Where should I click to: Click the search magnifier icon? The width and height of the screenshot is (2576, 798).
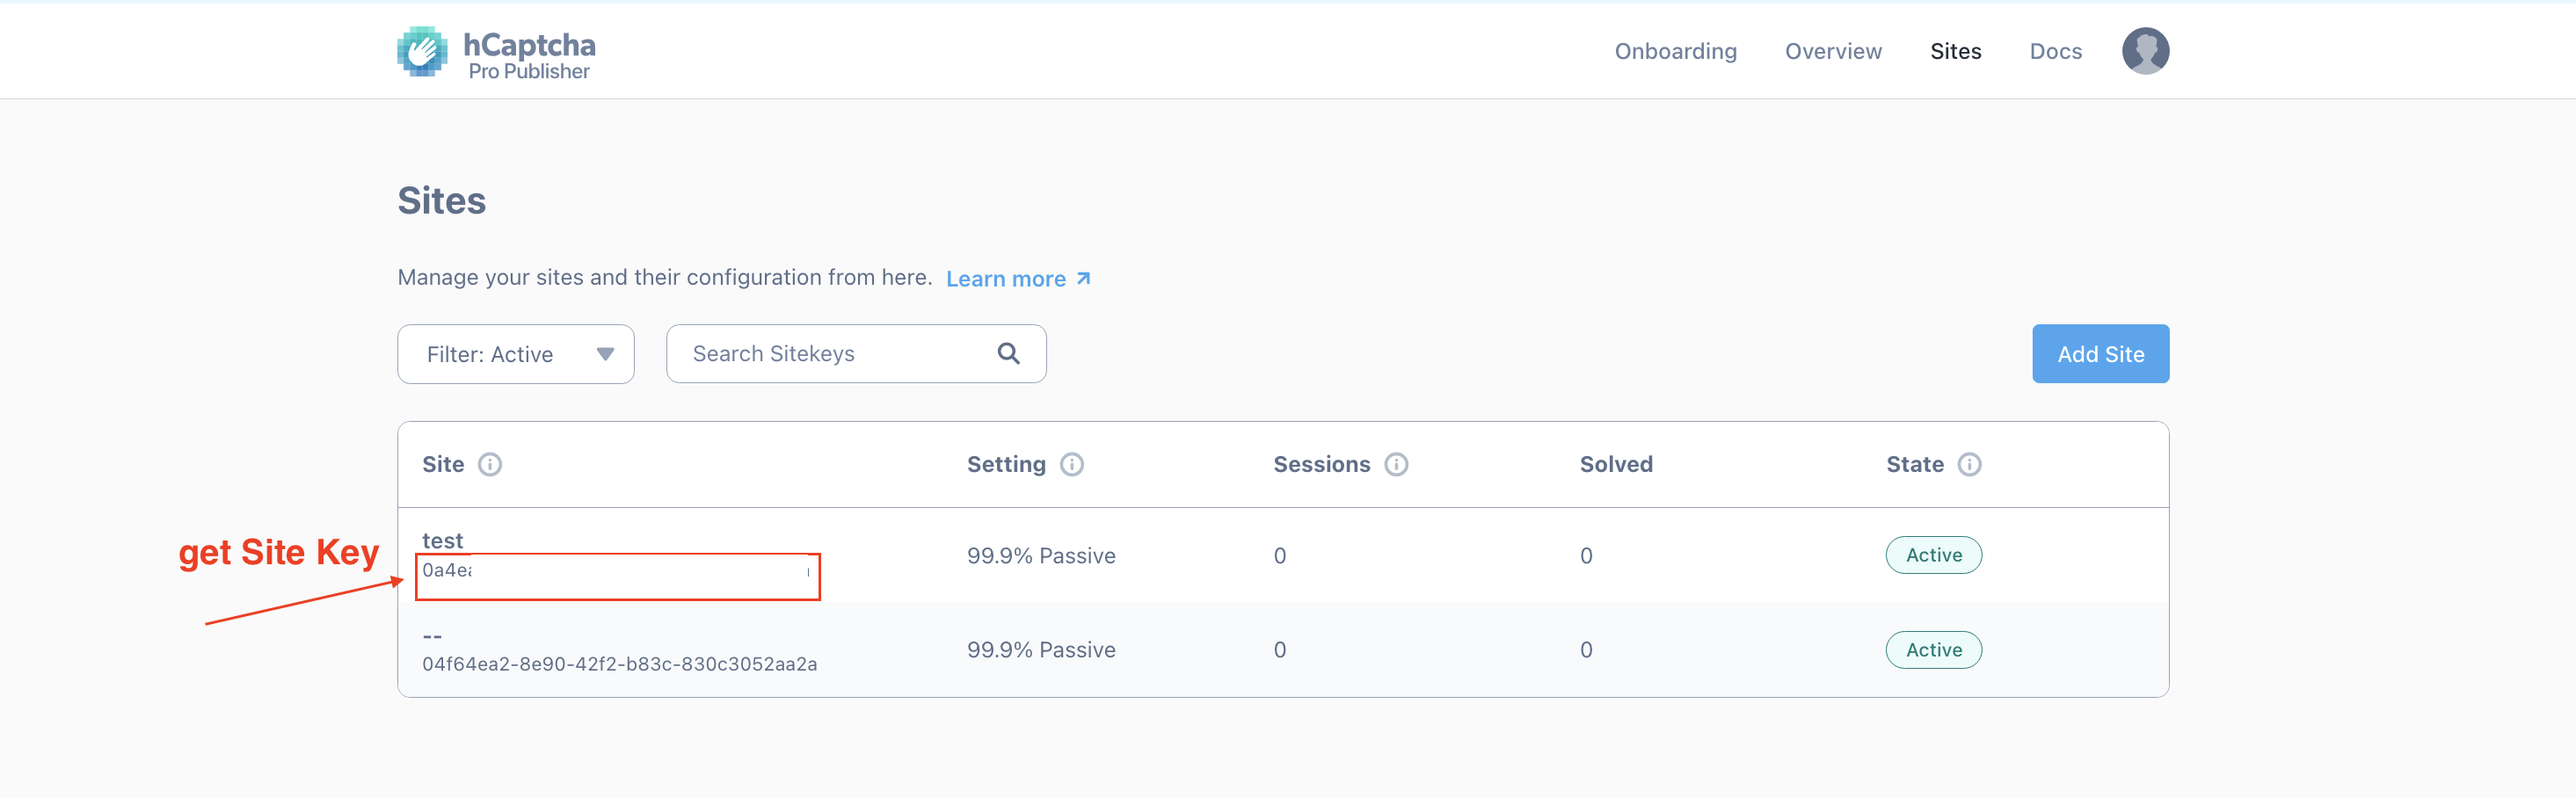click(x=1008, y=353)
